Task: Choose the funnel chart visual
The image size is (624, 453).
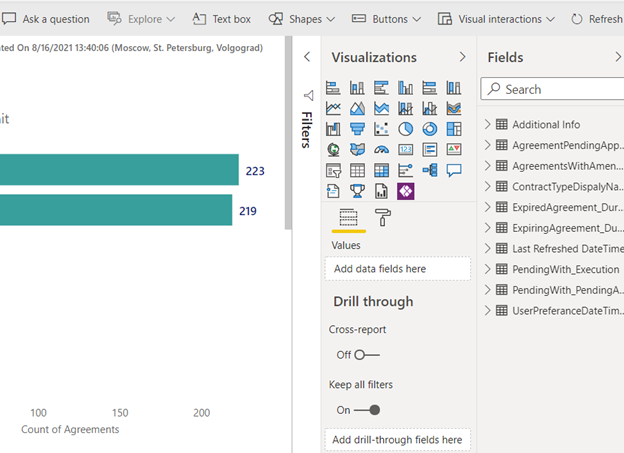Action: (358, 129)
